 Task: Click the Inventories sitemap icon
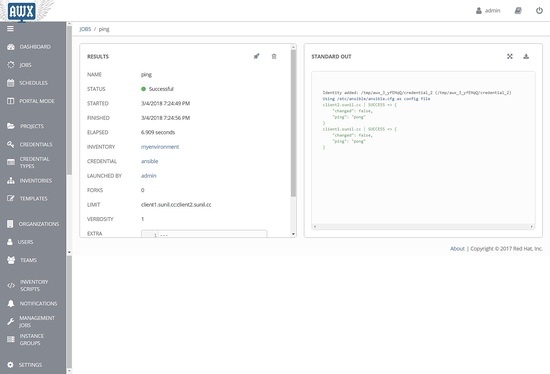11,181
